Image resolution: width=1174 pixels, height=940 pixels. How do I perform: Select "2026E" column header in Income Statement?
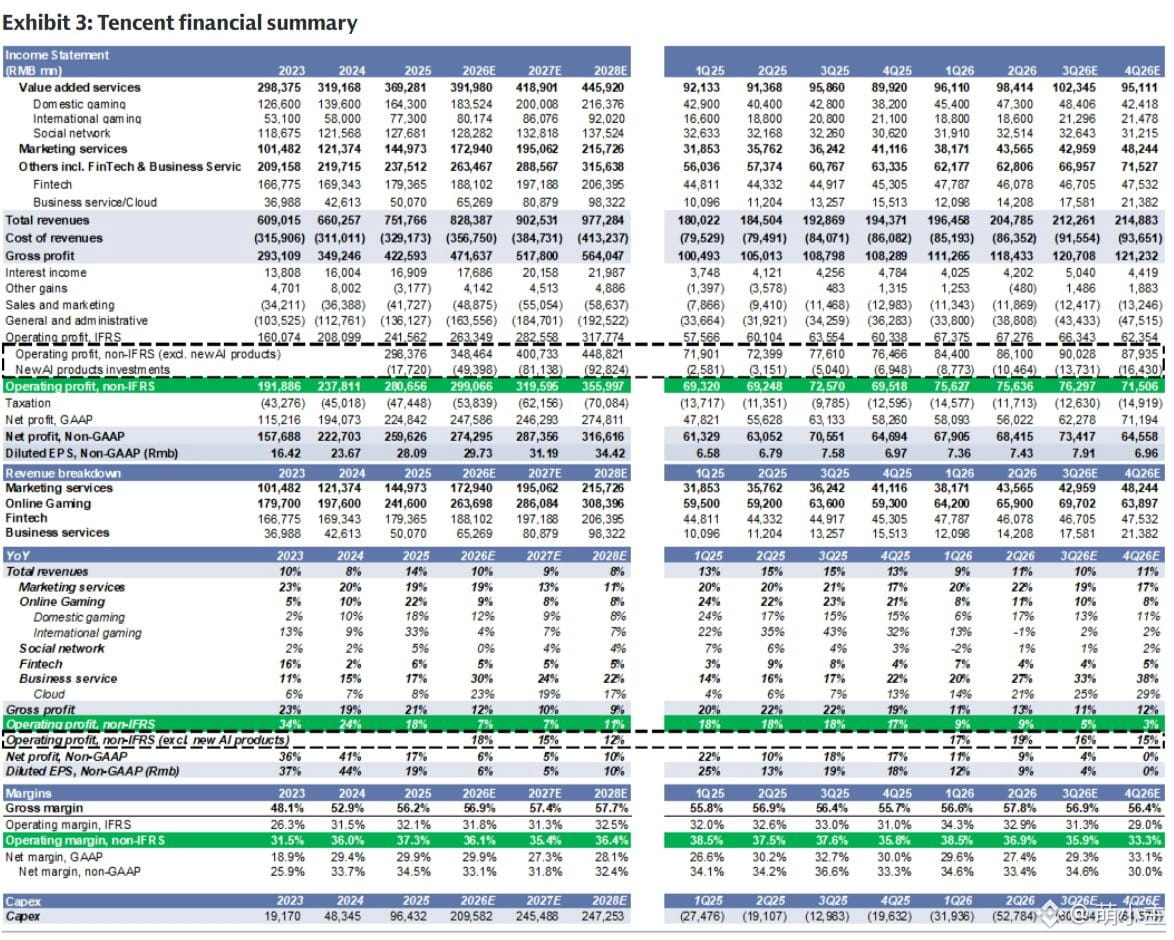point(479,70)
